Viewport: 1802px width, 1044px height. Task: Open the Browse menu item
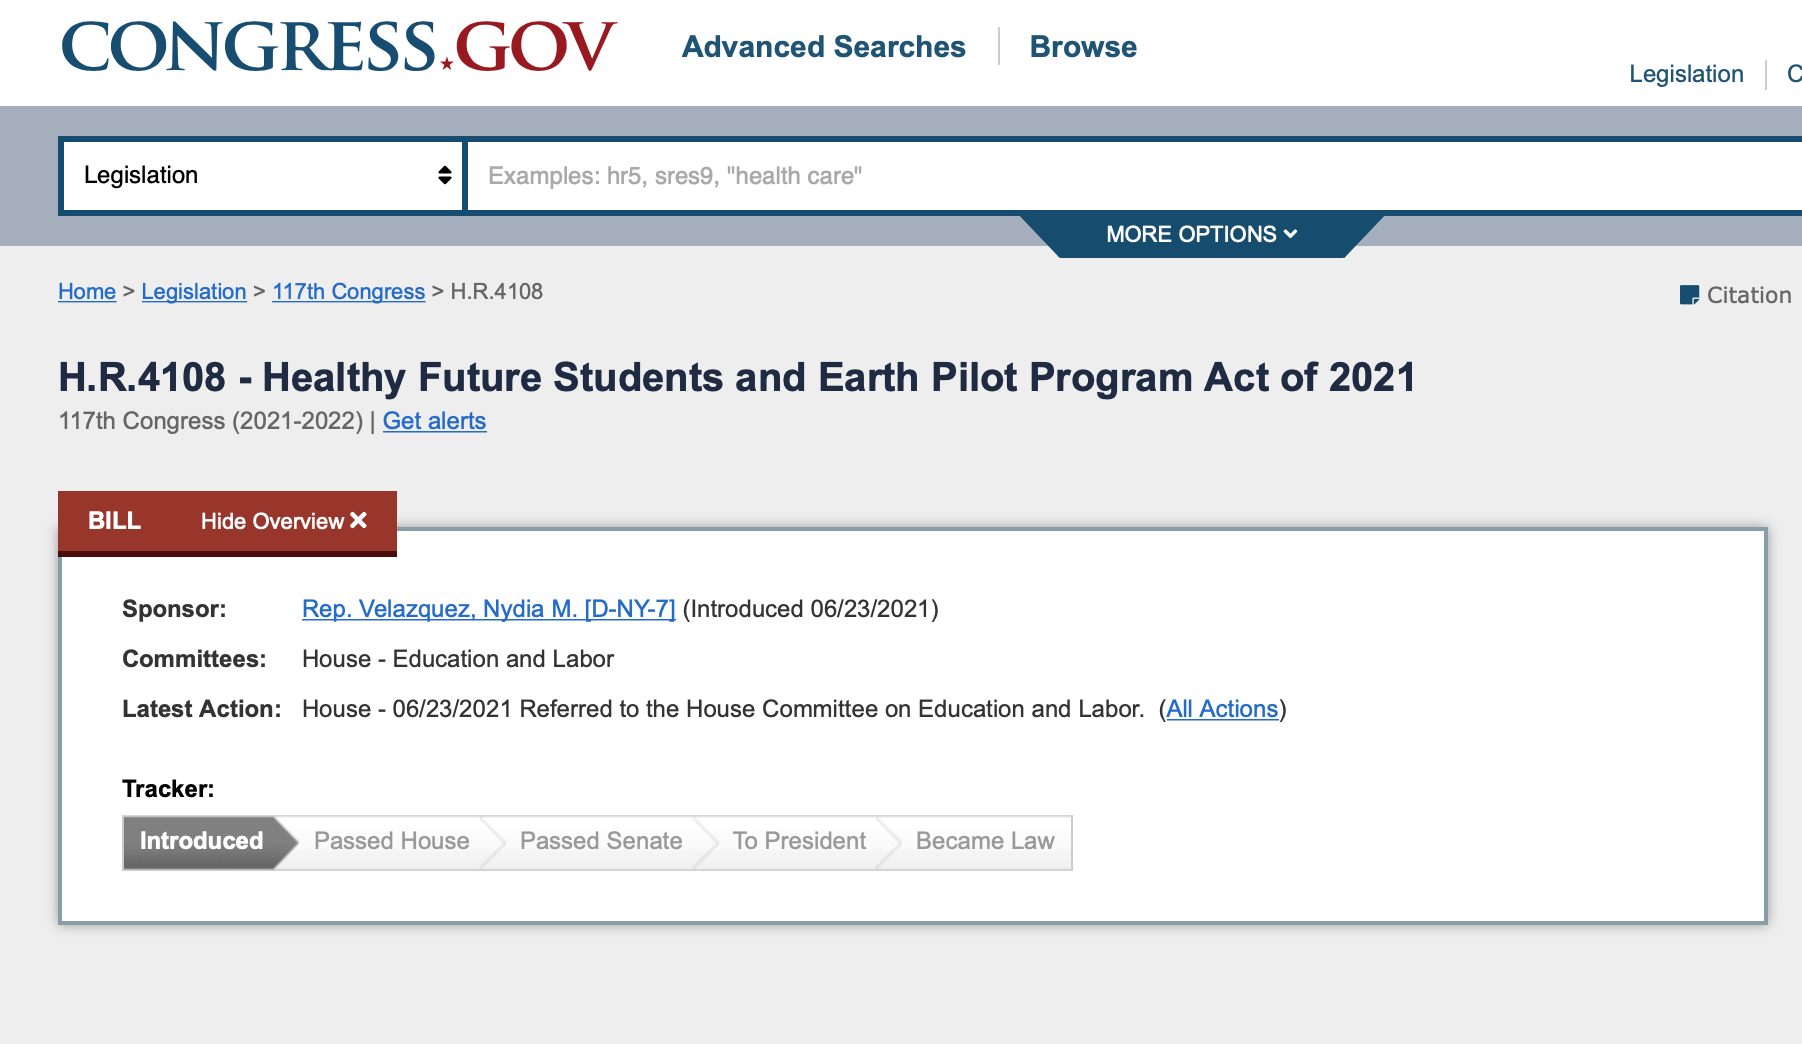coord(1083,47)
